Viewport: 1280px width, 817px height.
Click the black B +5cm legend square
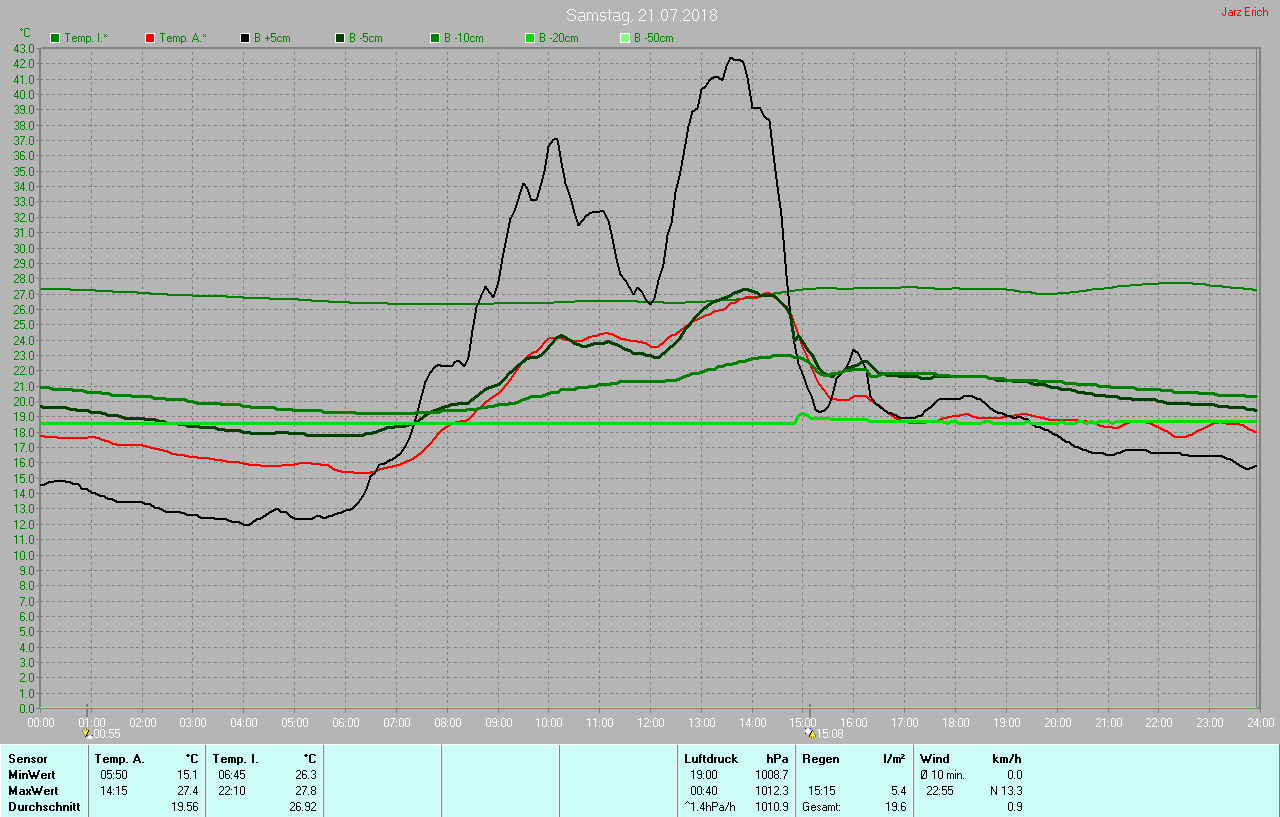click(245, 38)
